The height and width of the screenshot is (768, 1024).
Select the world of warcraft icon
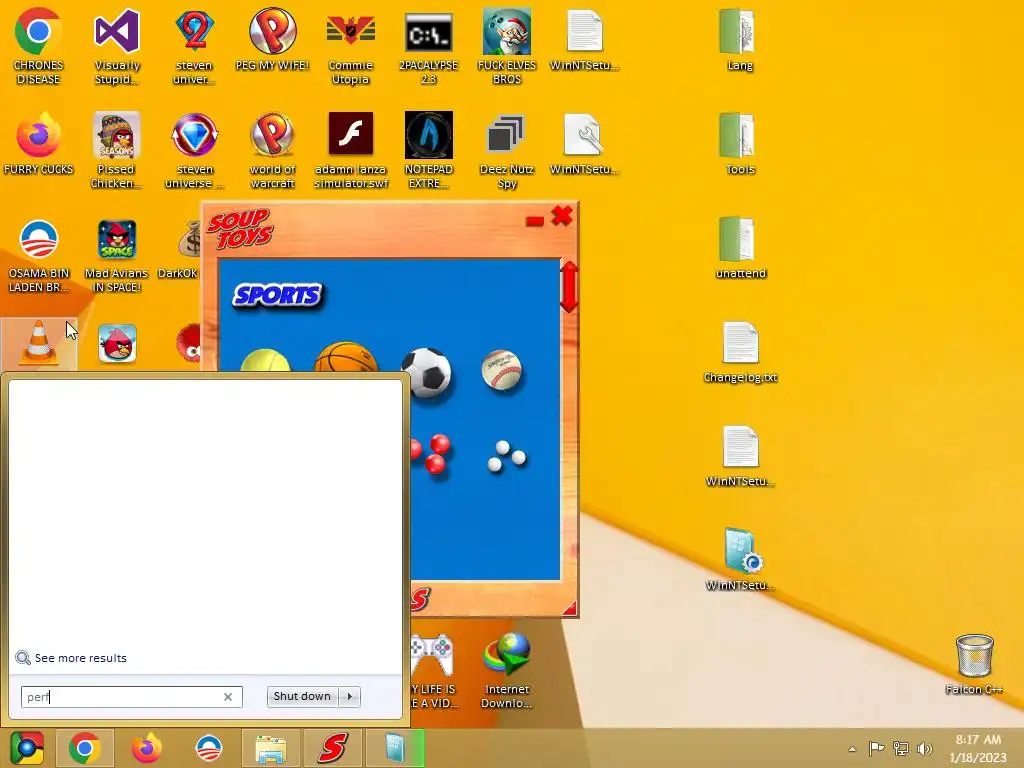pos(272,150)
